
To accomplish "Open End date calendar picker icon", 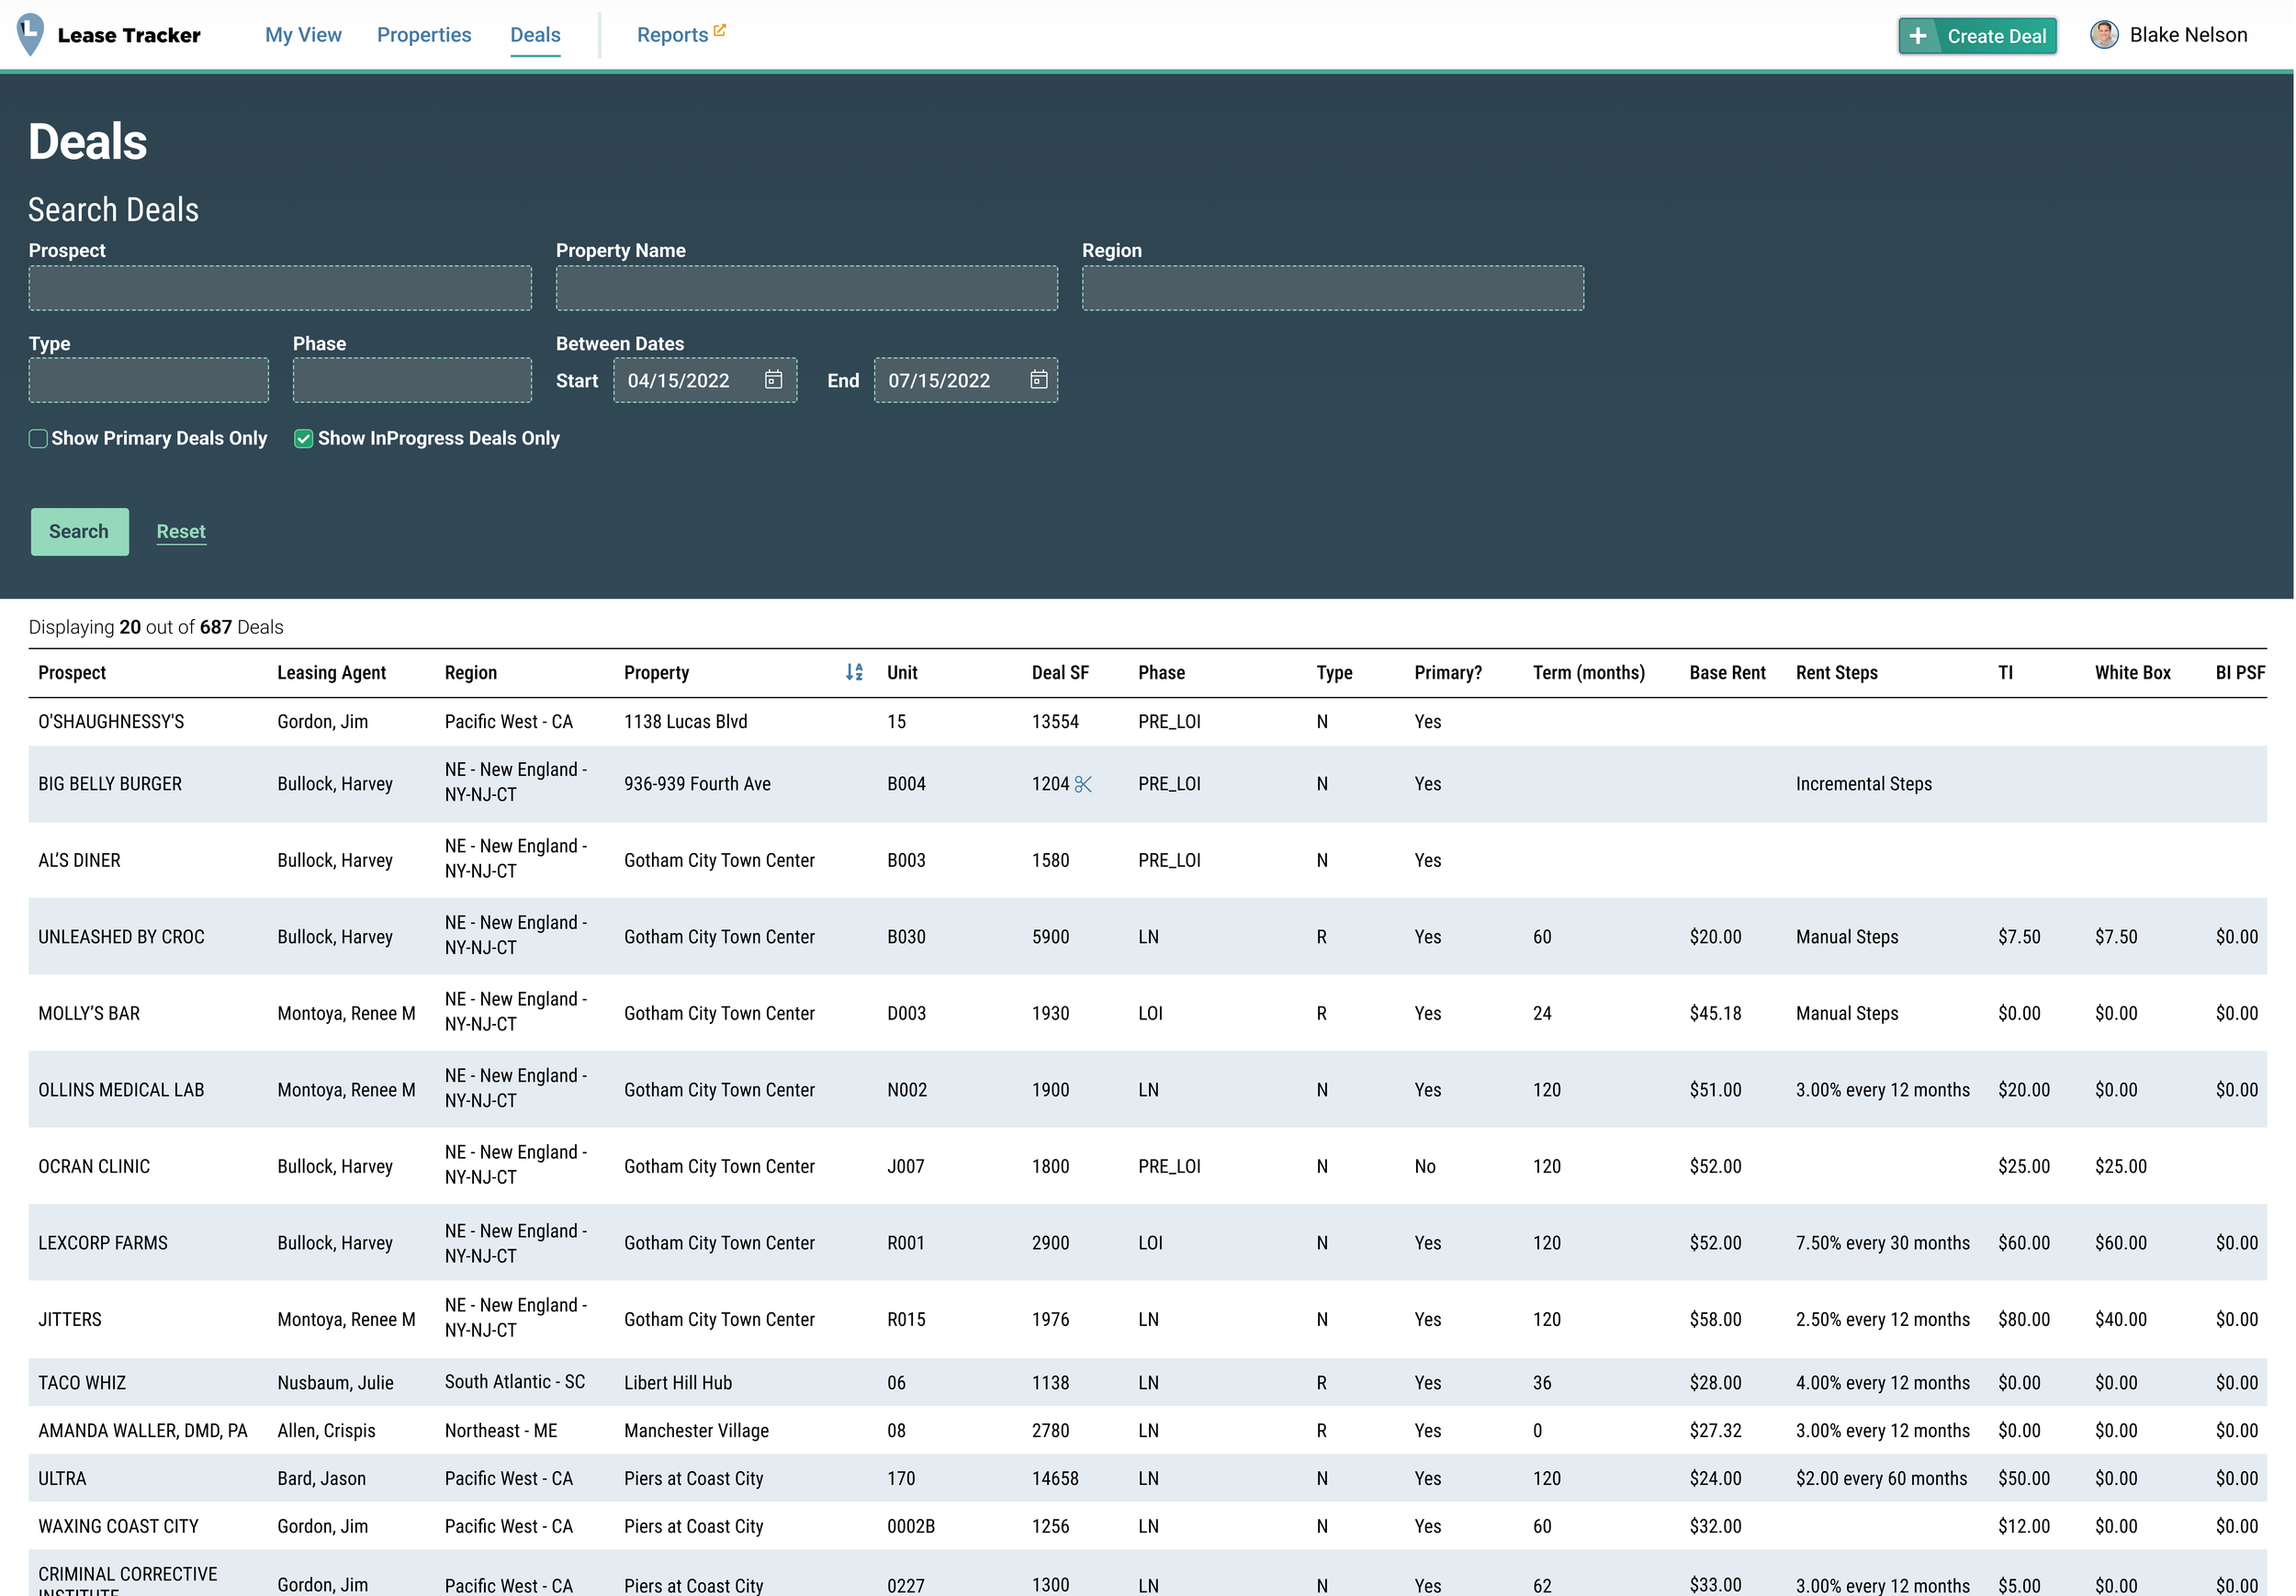I will [1038, 380].
